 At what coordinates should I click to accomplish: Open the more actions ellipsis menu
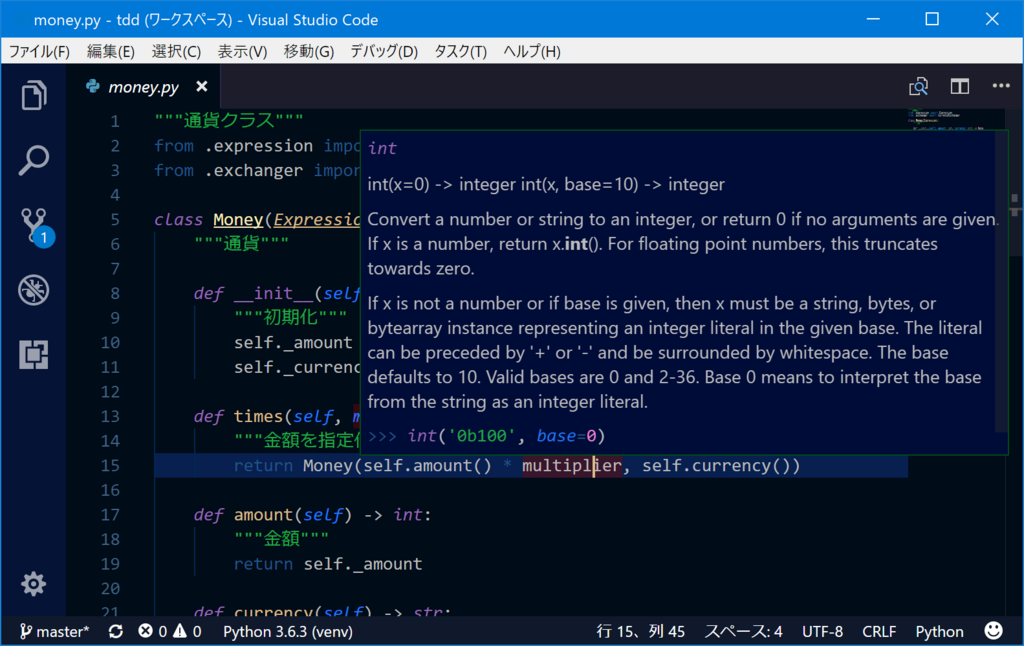tap(1000, 86)
